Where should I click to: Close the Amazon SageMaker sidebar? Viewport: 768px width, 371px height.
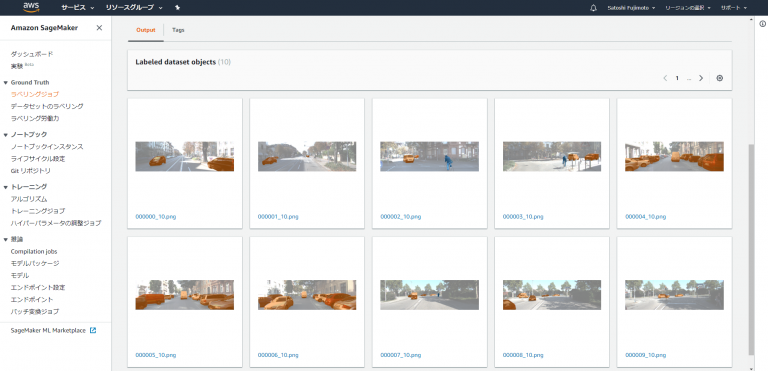pyautogui.click(x=99, y=28)
